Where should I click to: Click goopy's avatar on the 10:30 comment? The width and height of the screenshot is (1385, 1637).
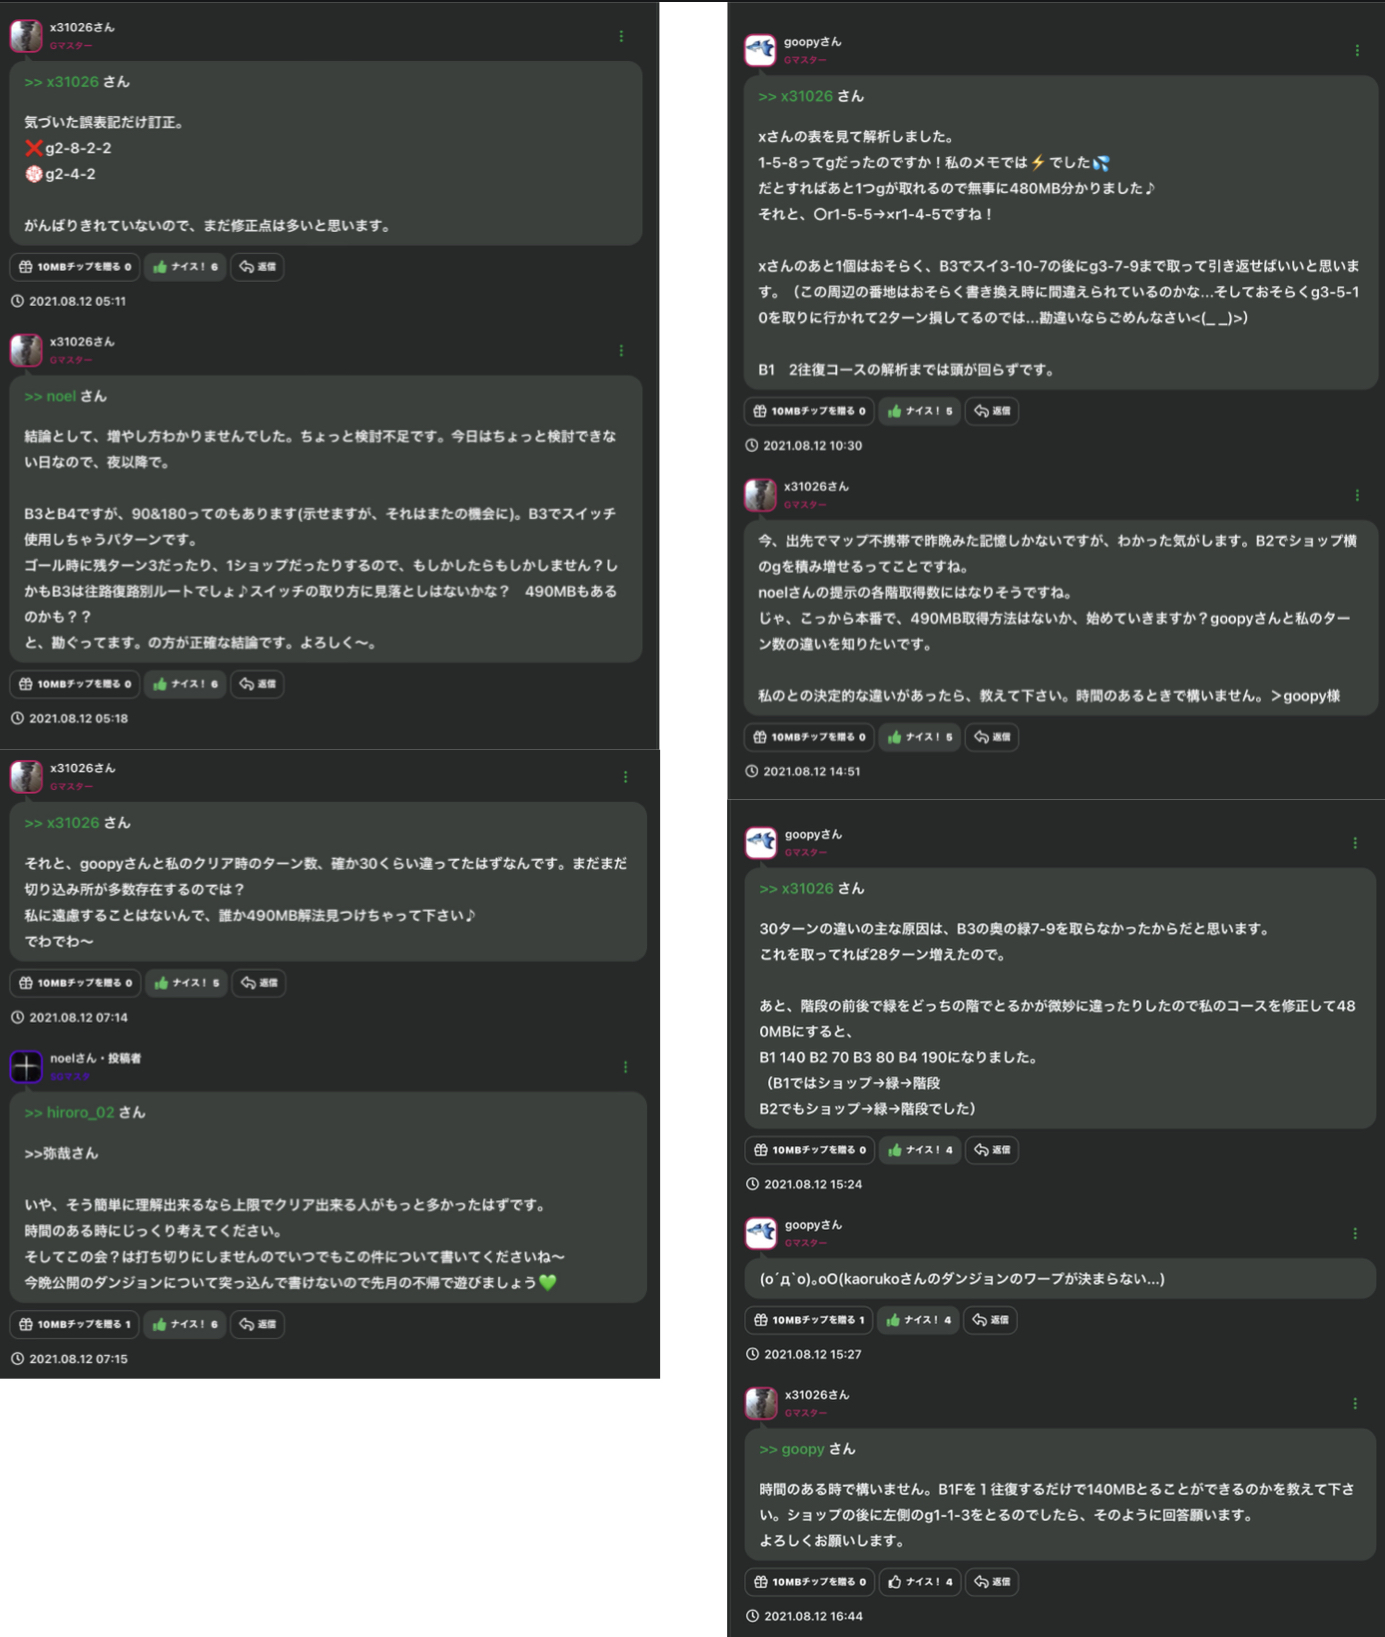coord(760,50)
